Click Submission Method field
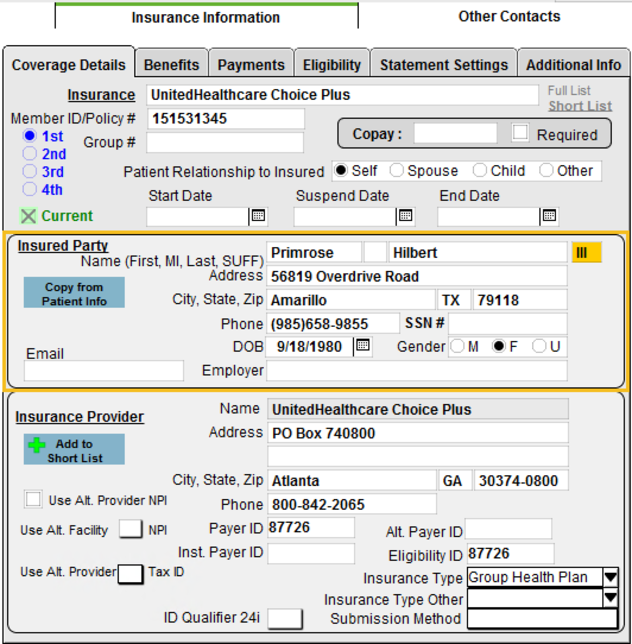632x644 pixels. tap(542, 619)
